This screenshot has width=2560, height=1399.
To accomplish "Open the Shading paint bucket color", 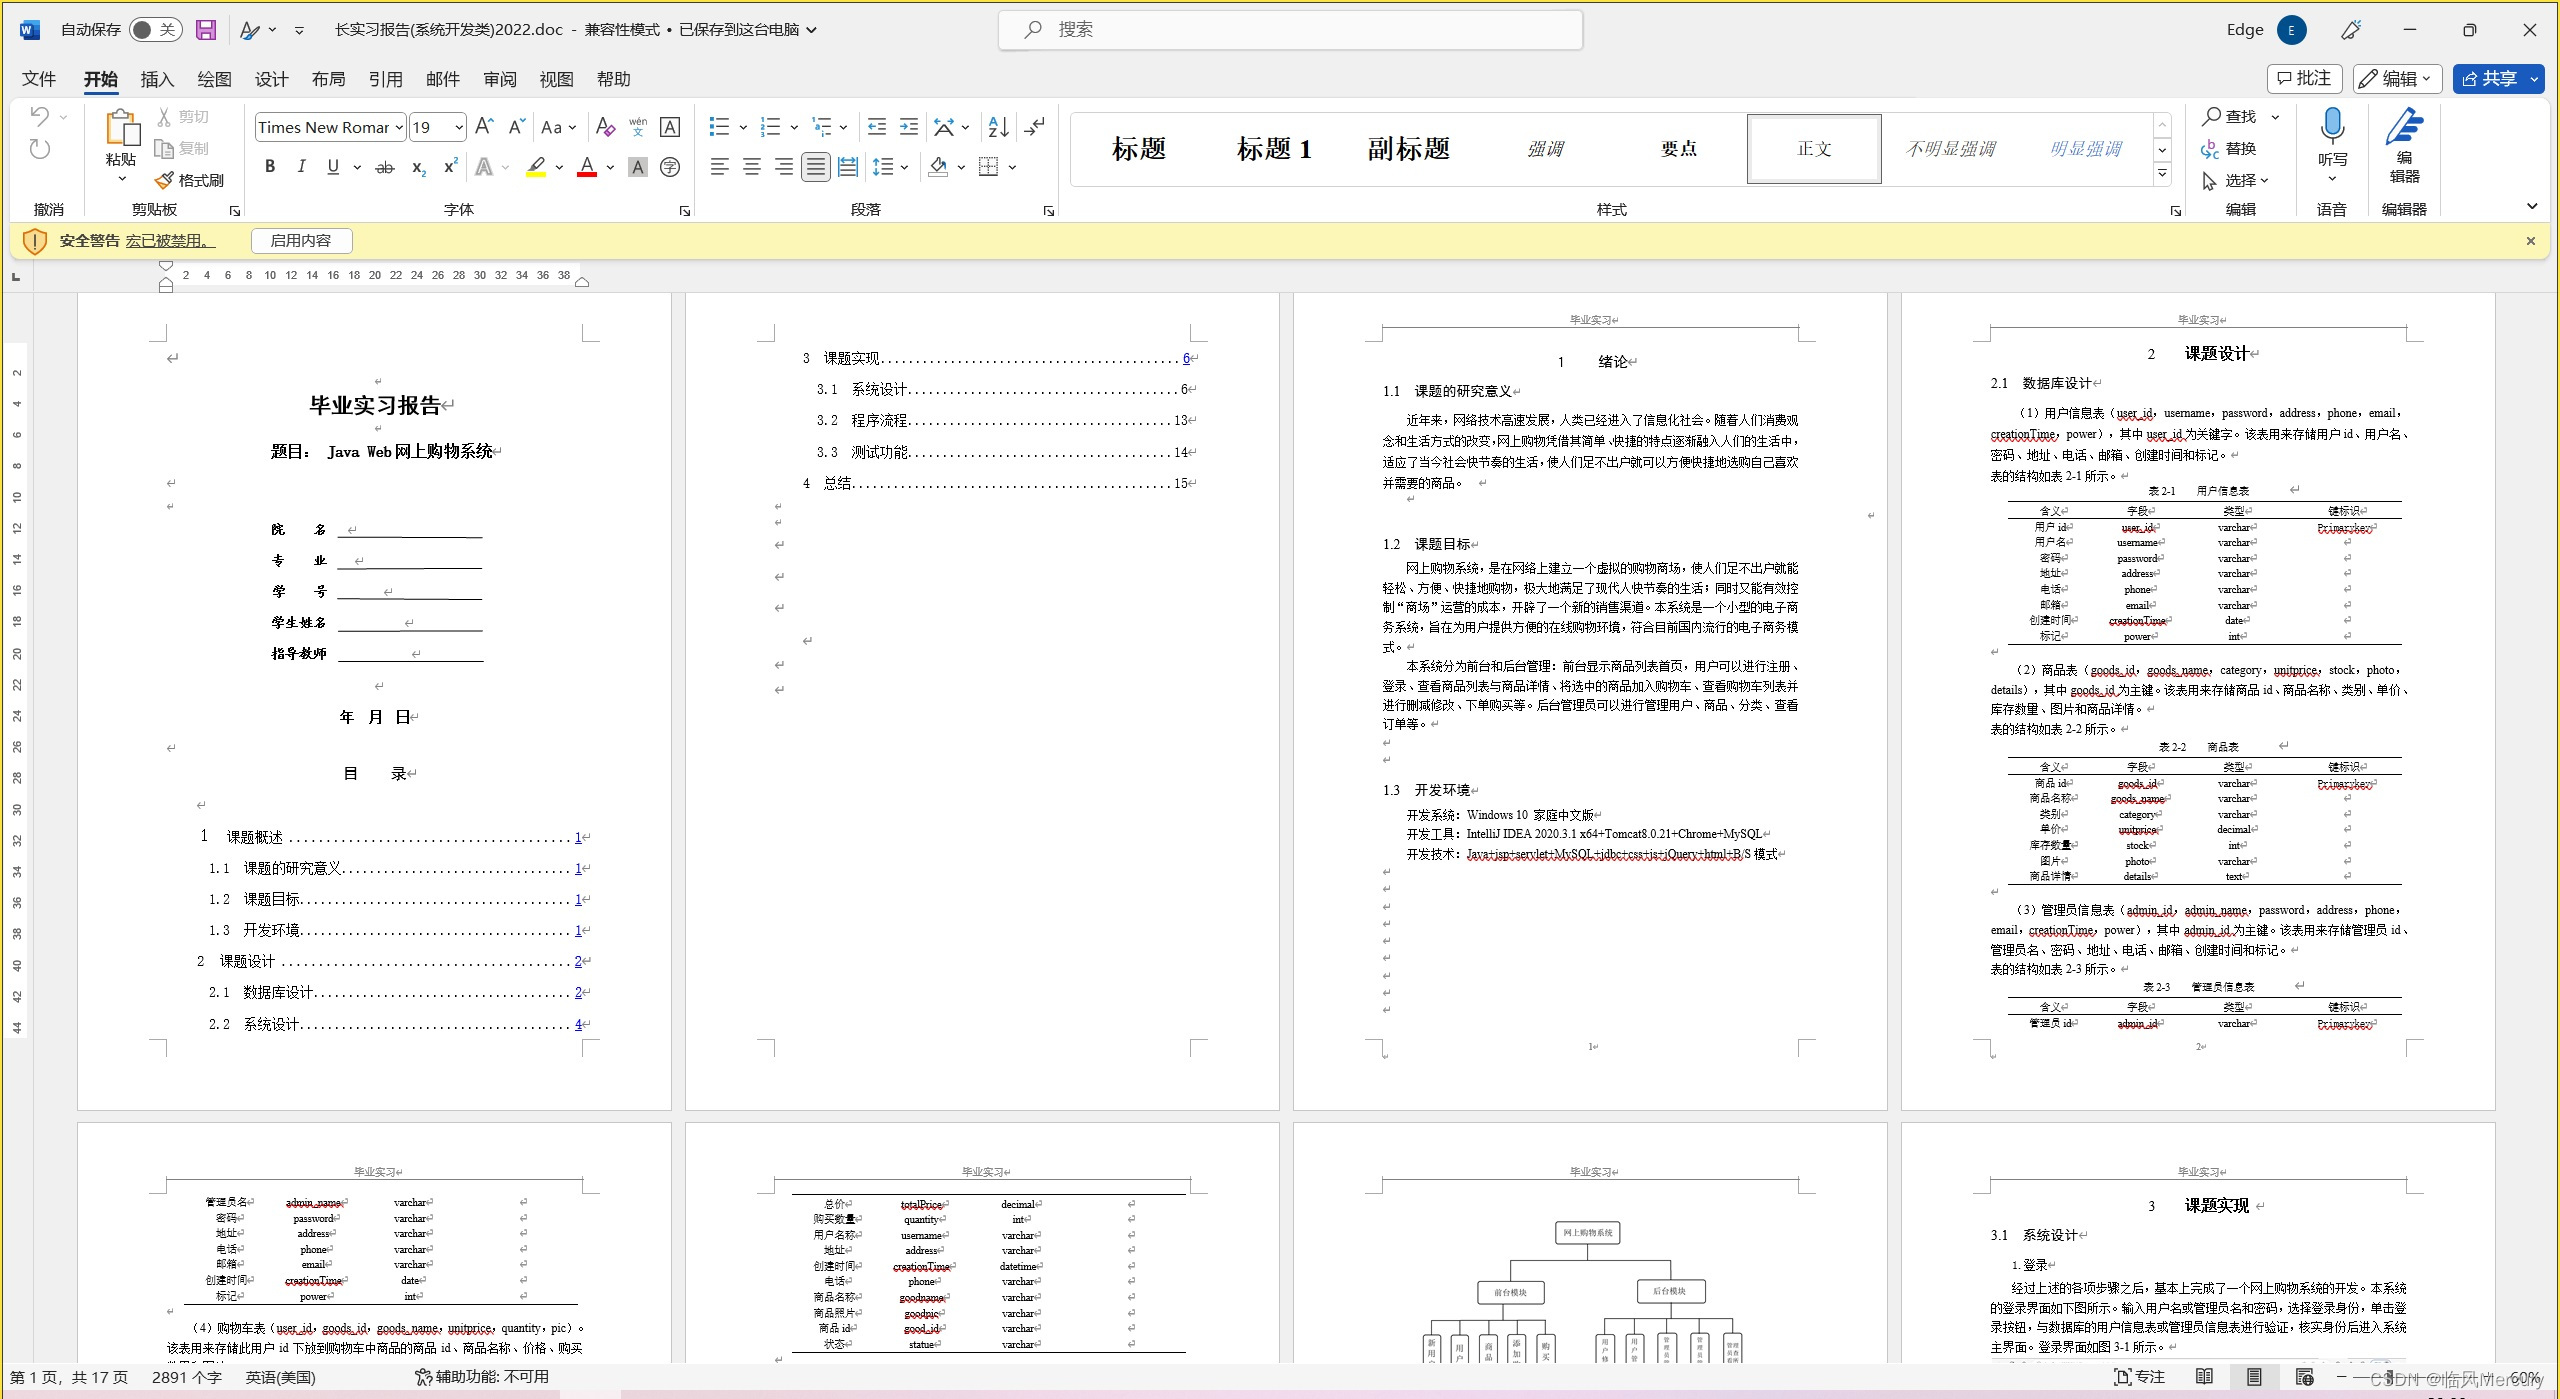I will point(938,167).
